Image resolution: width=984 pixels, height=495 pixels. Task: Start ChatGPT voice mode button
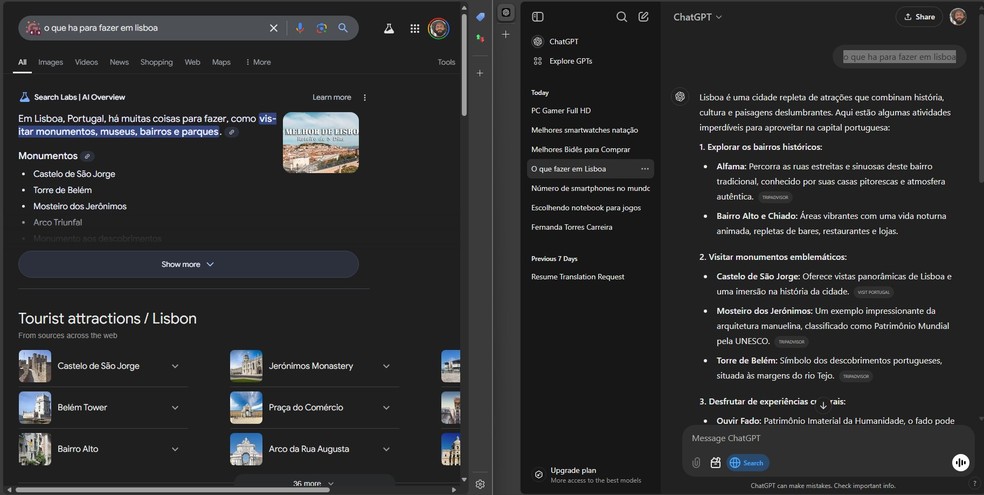pyautogui.click(x=960, y=463)
